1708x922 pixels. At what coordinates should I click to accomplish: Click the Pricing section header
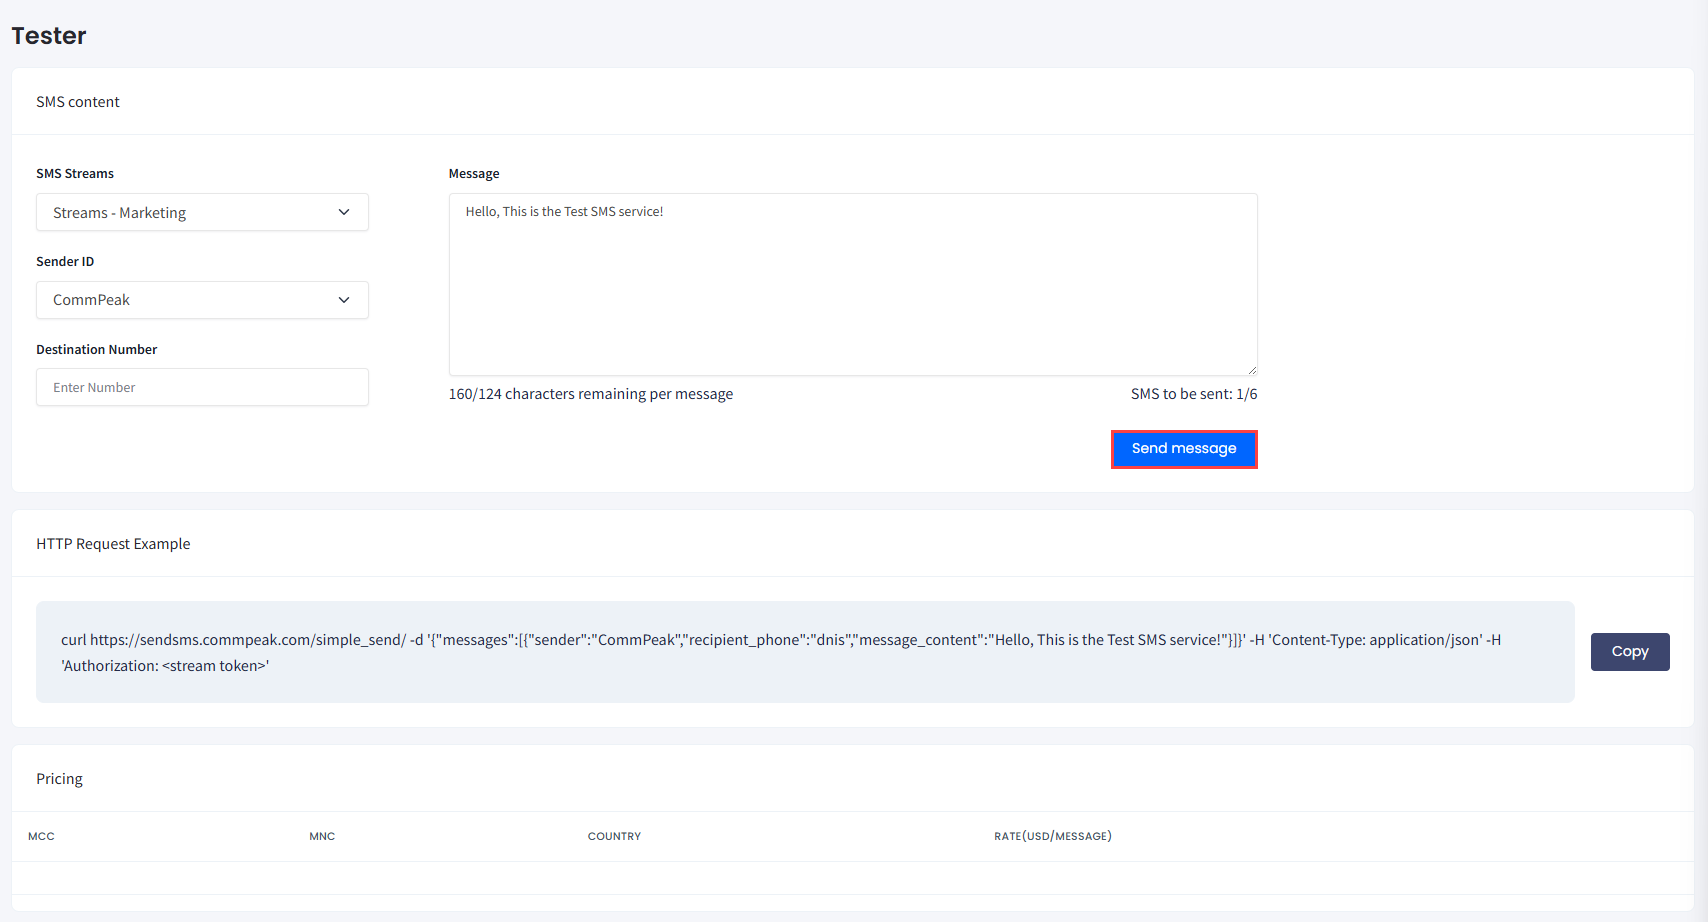(59, 778)
